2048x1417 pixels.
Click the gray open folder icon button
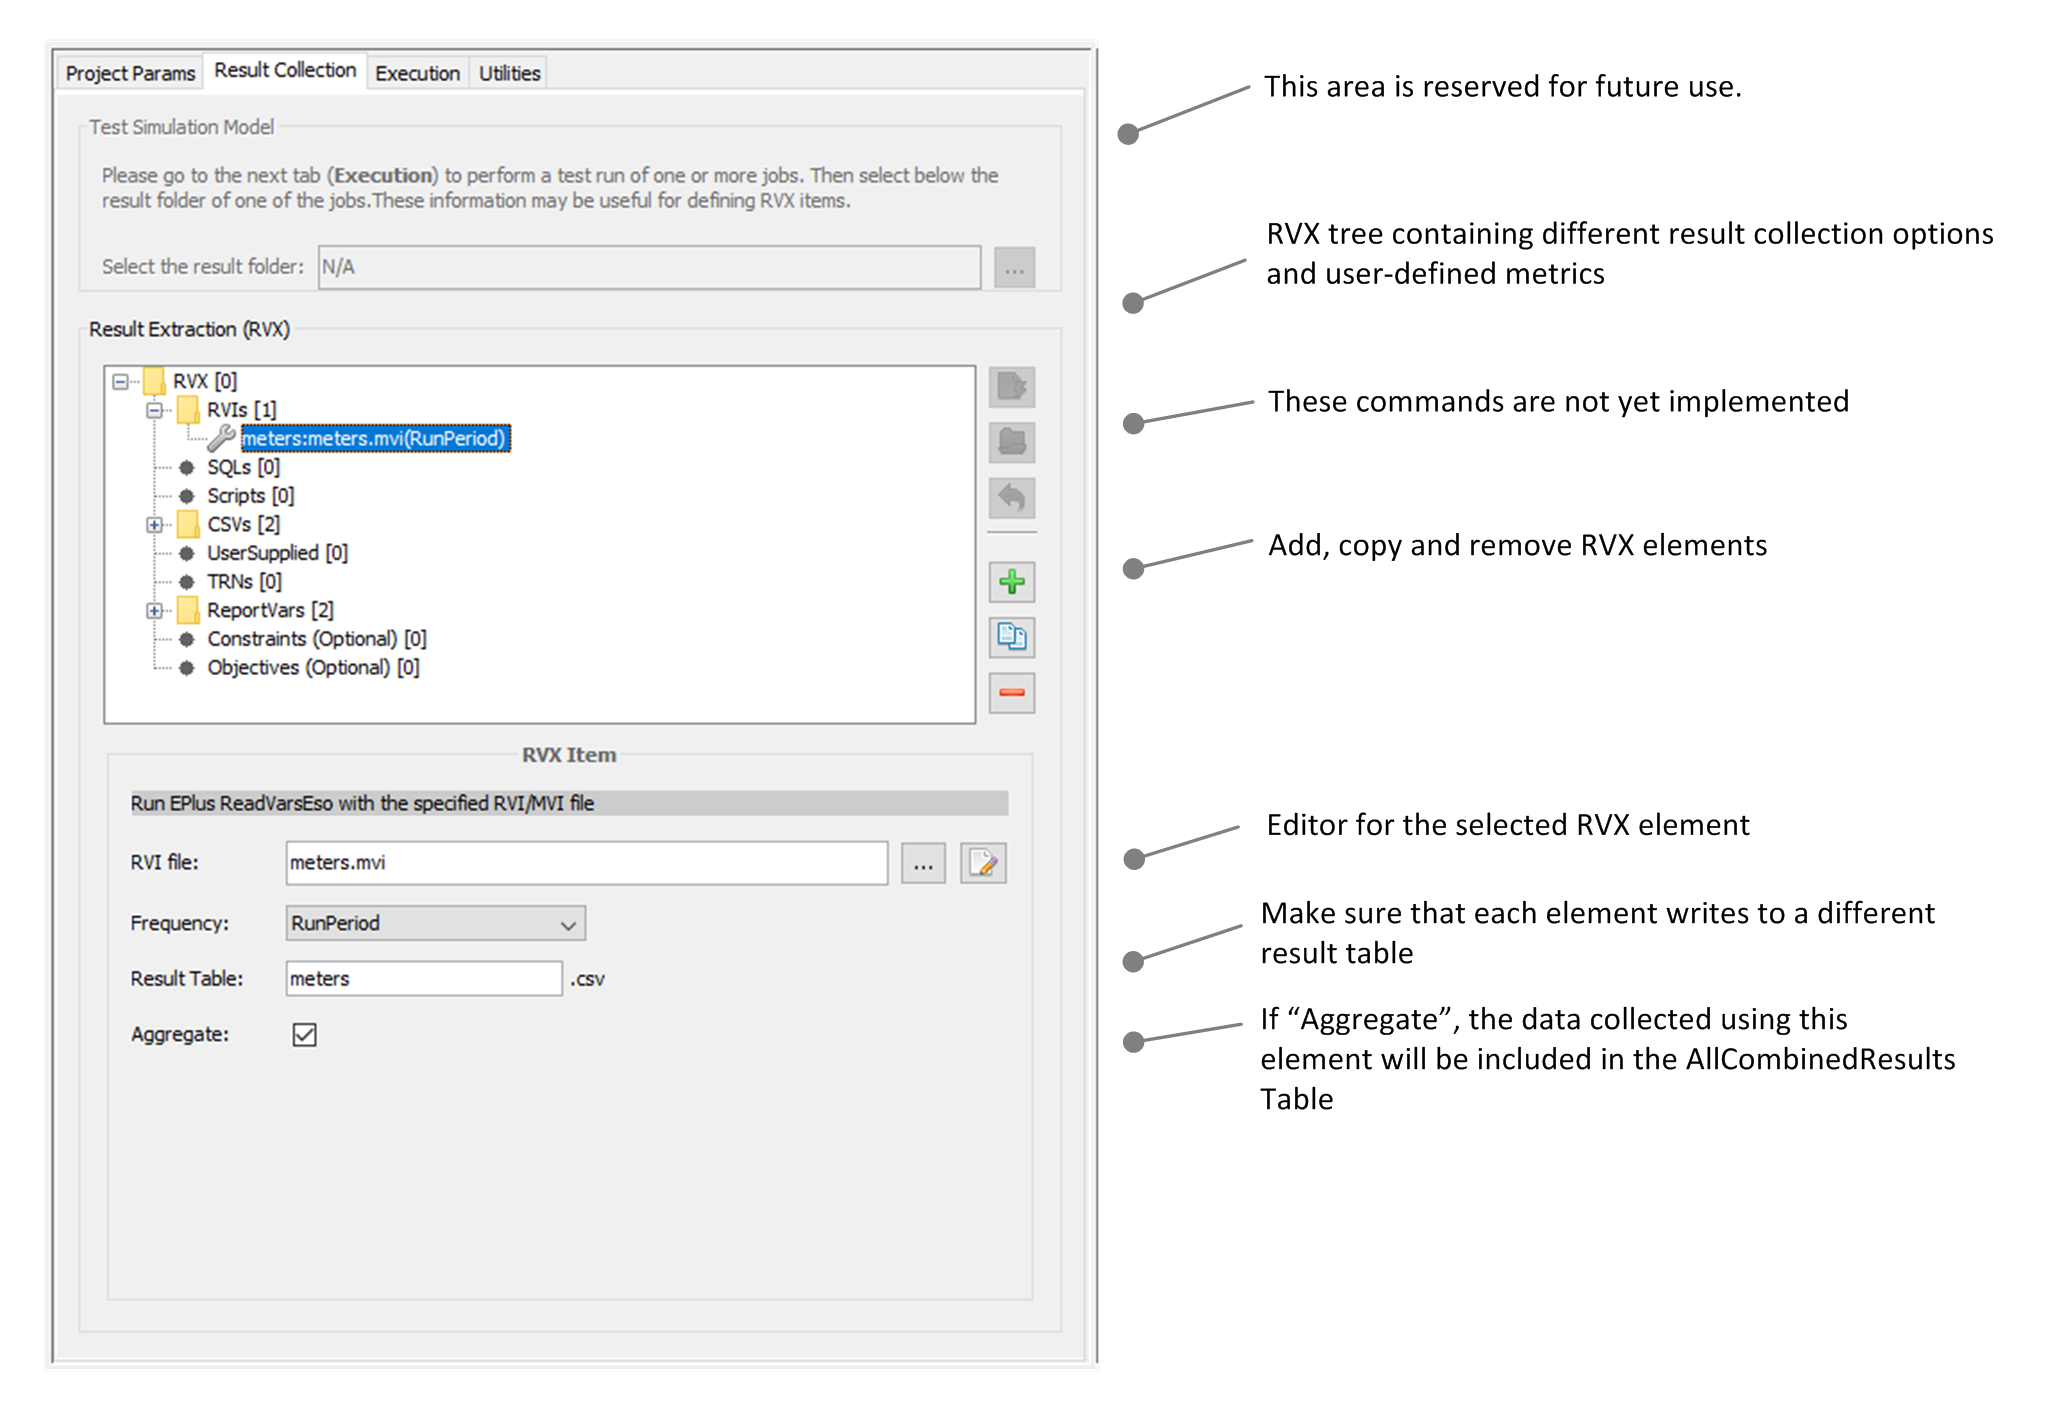pyautogui.click(x=1011, y=442)
